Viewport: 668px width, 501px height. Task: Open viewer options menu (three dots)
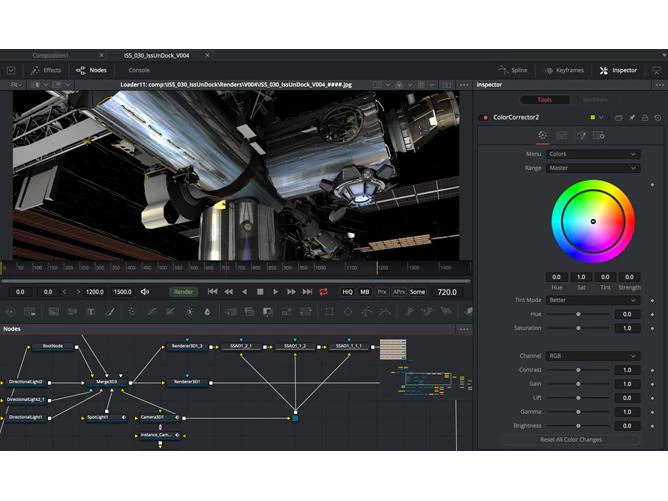(x=464, y=85)
